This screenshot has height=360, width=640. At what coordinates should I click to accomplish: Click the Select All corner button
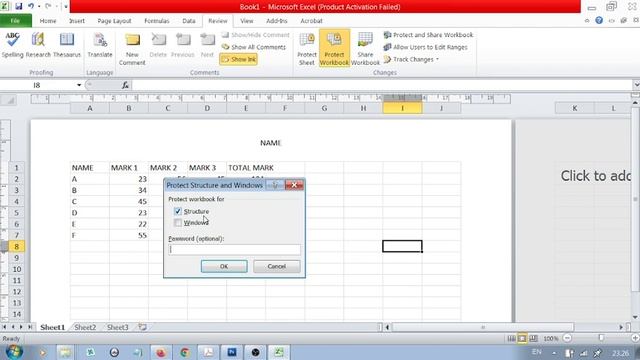(x=9, y=100)
